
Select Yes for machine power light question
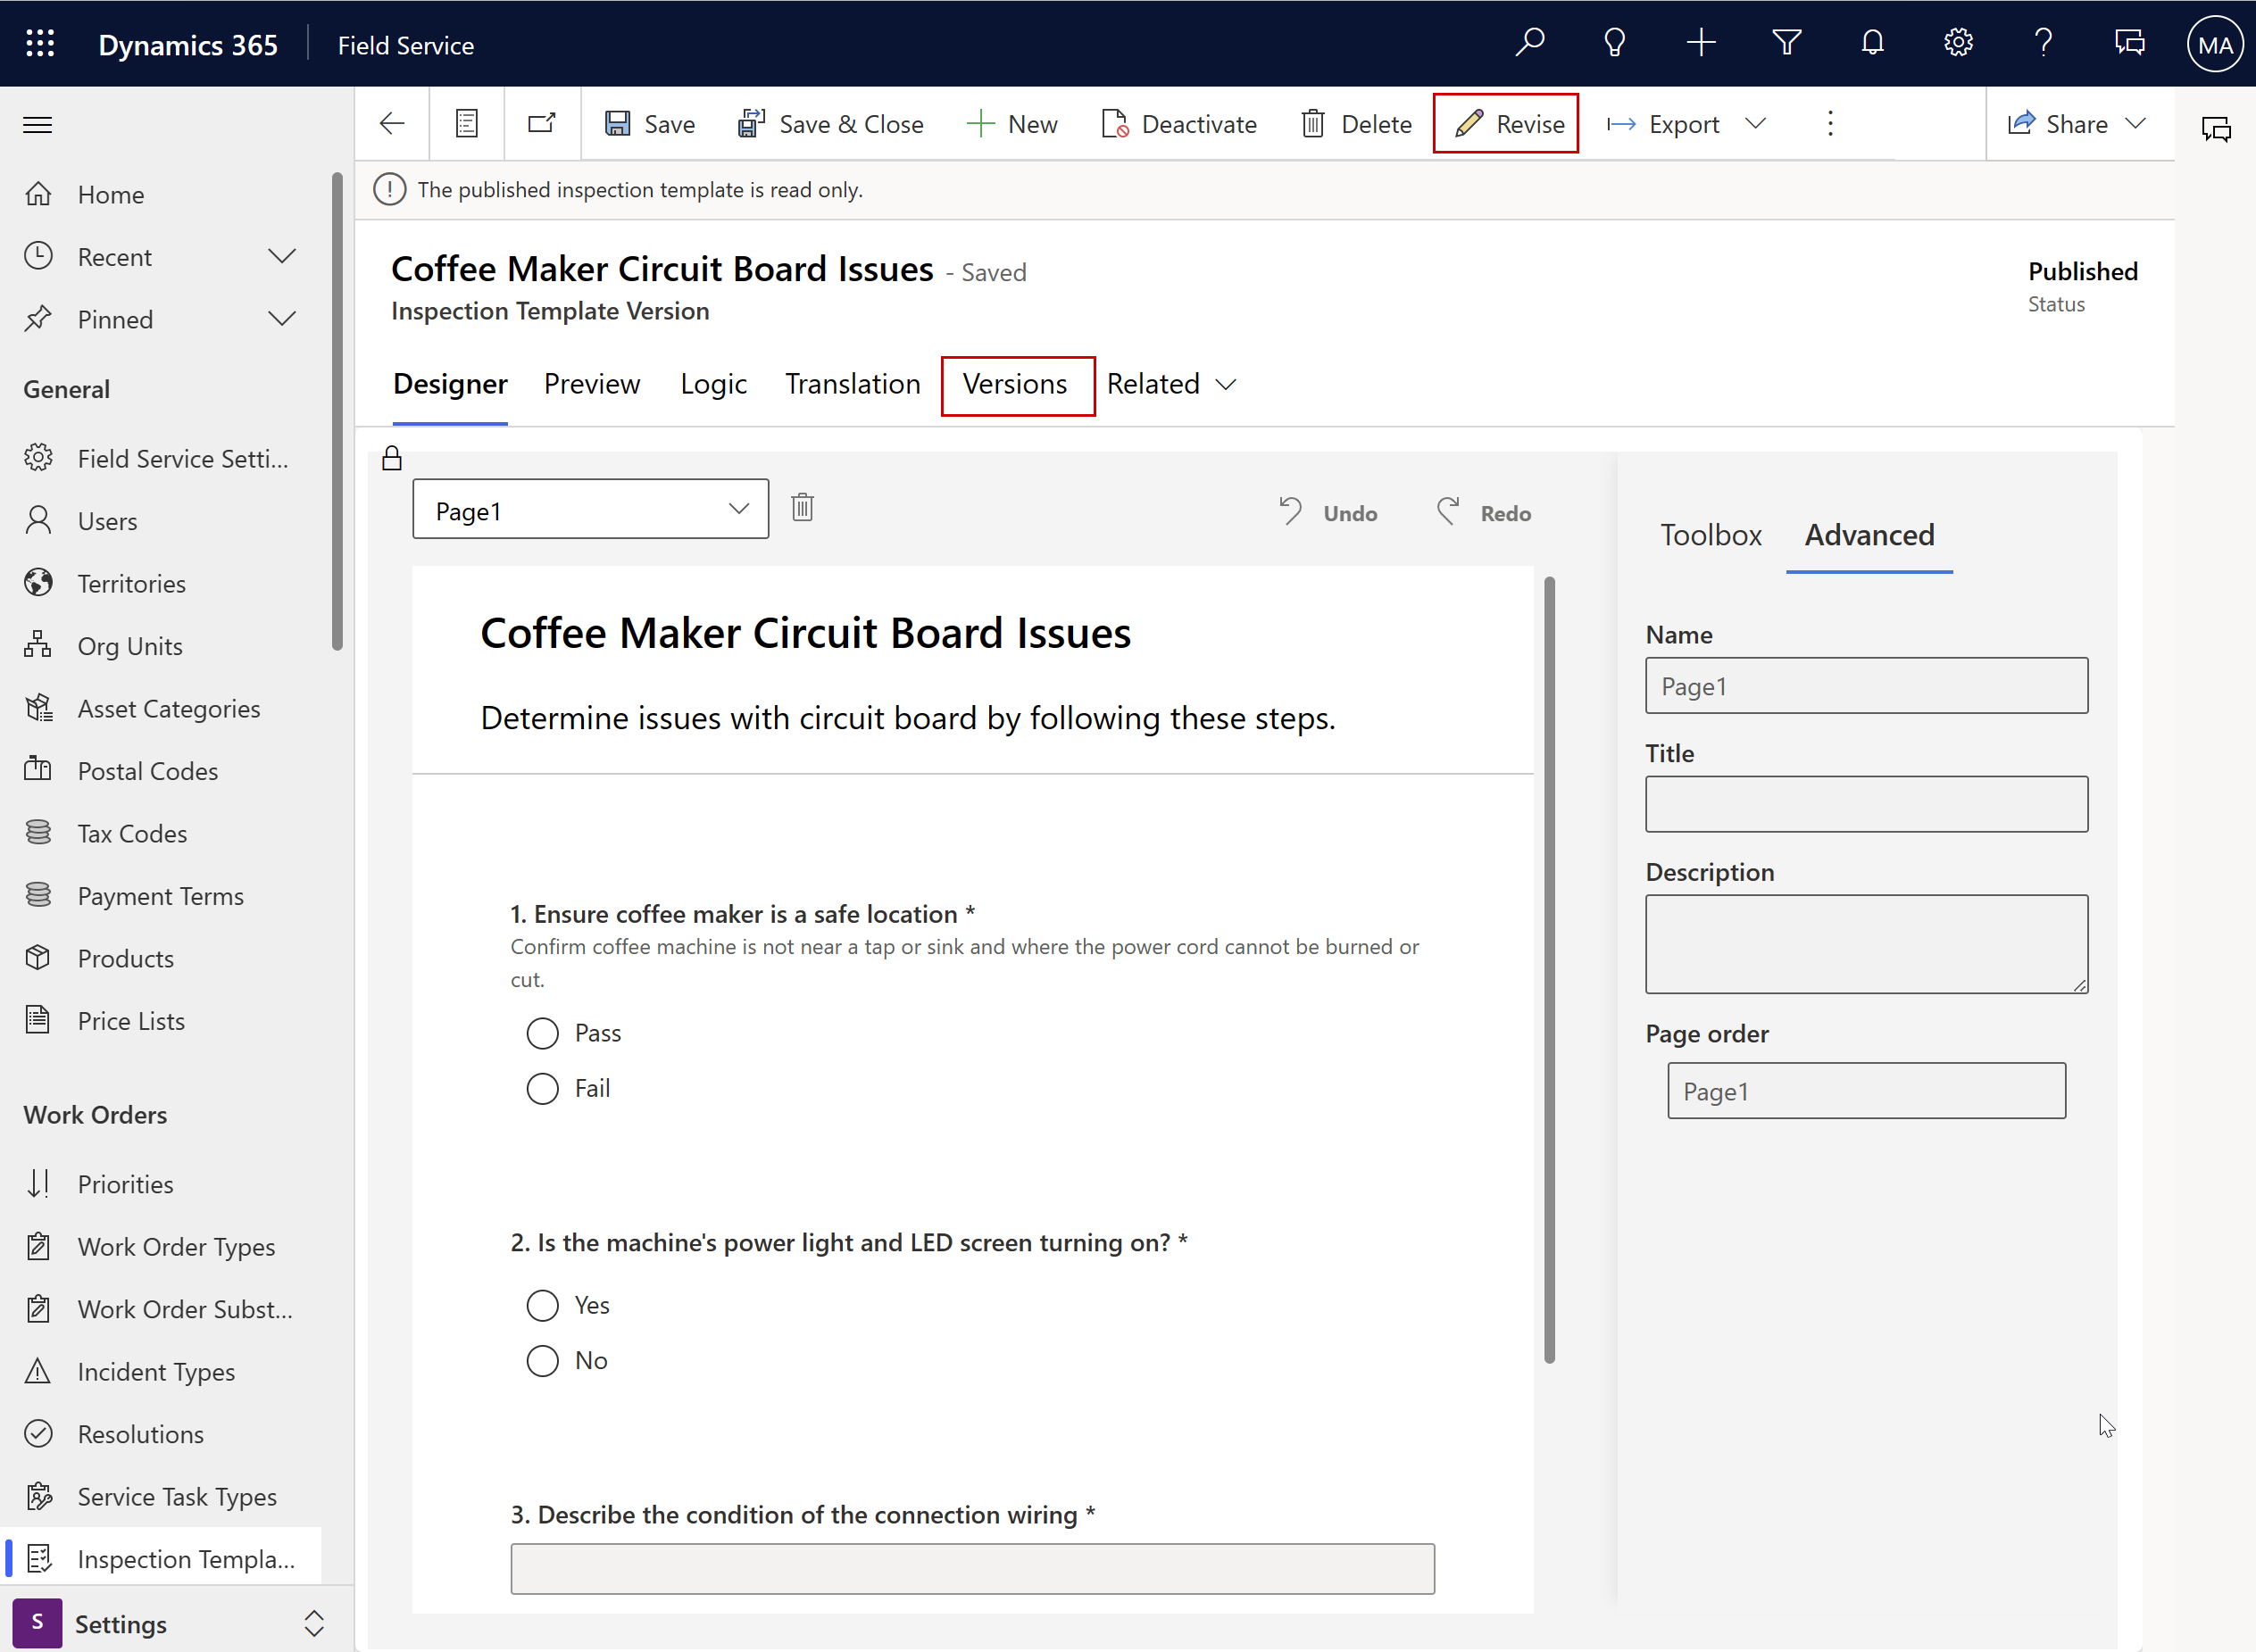pyautogui.click(x=545, y=1305)
